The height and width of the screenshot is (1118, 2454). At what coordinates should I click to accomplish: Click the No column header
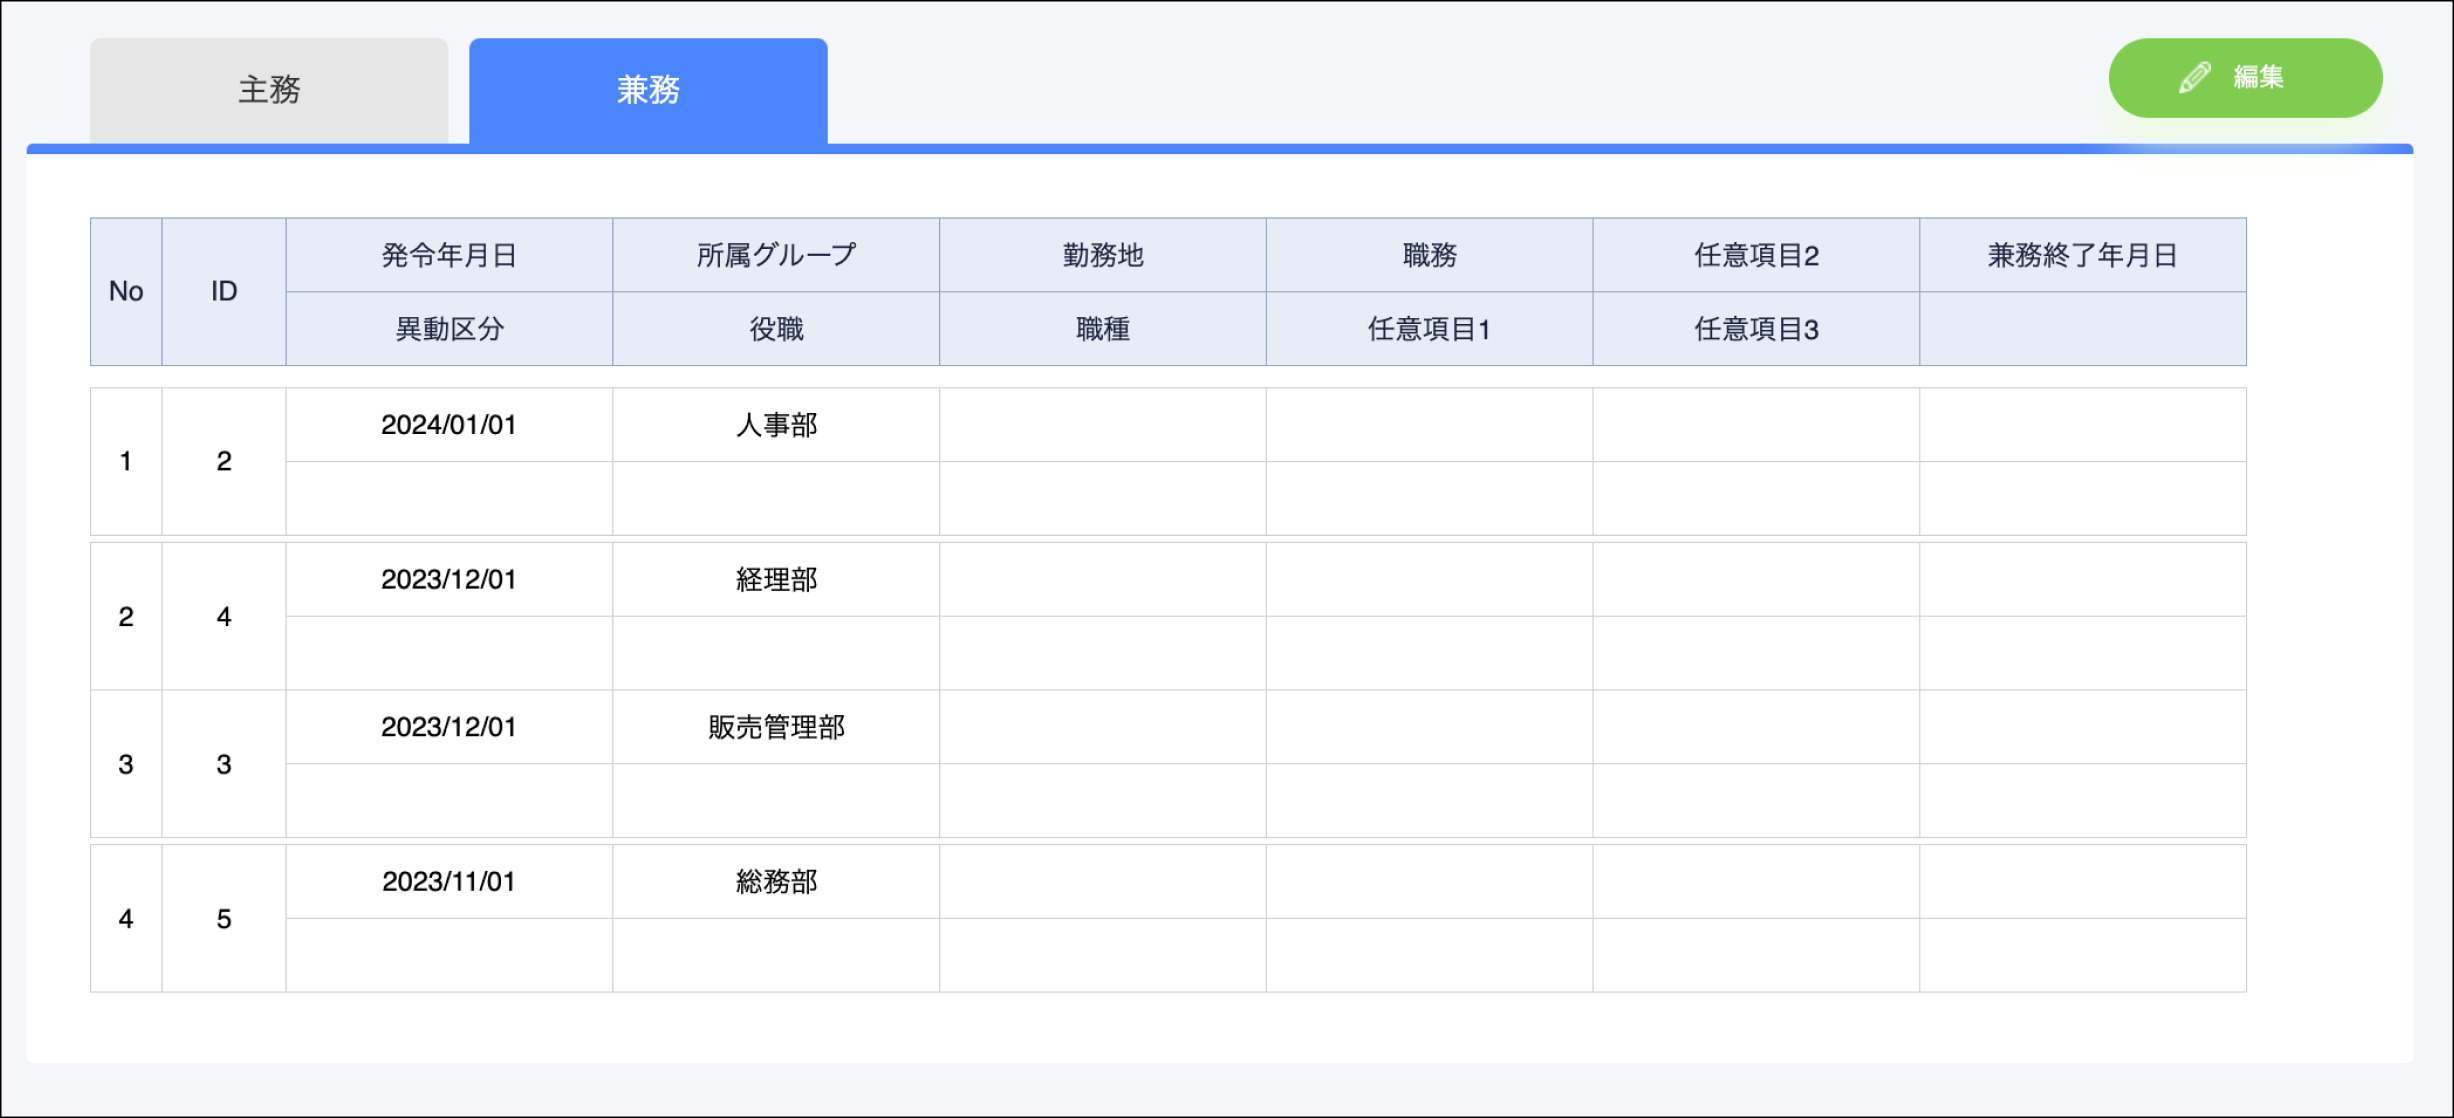(126, 292)
